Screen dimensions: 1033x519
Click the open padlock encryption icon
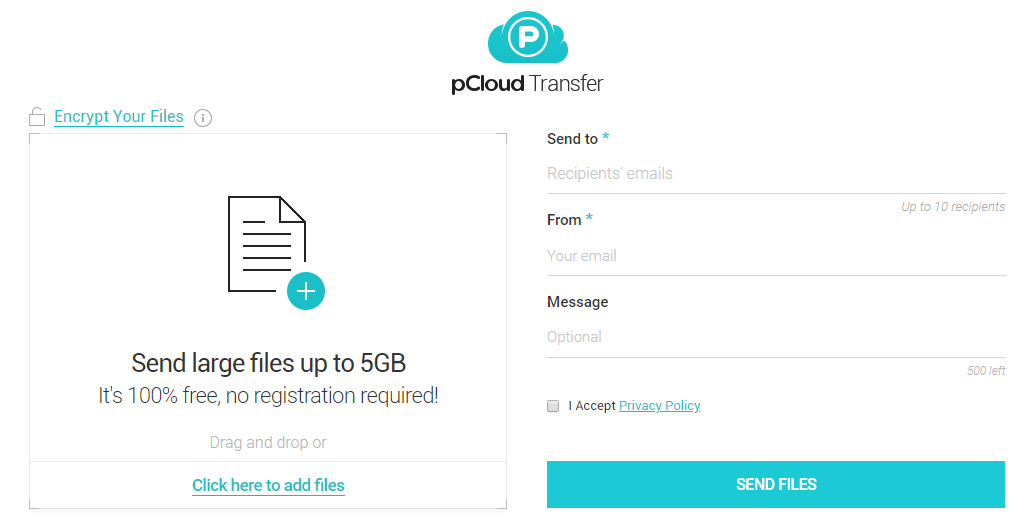point(37,117)
